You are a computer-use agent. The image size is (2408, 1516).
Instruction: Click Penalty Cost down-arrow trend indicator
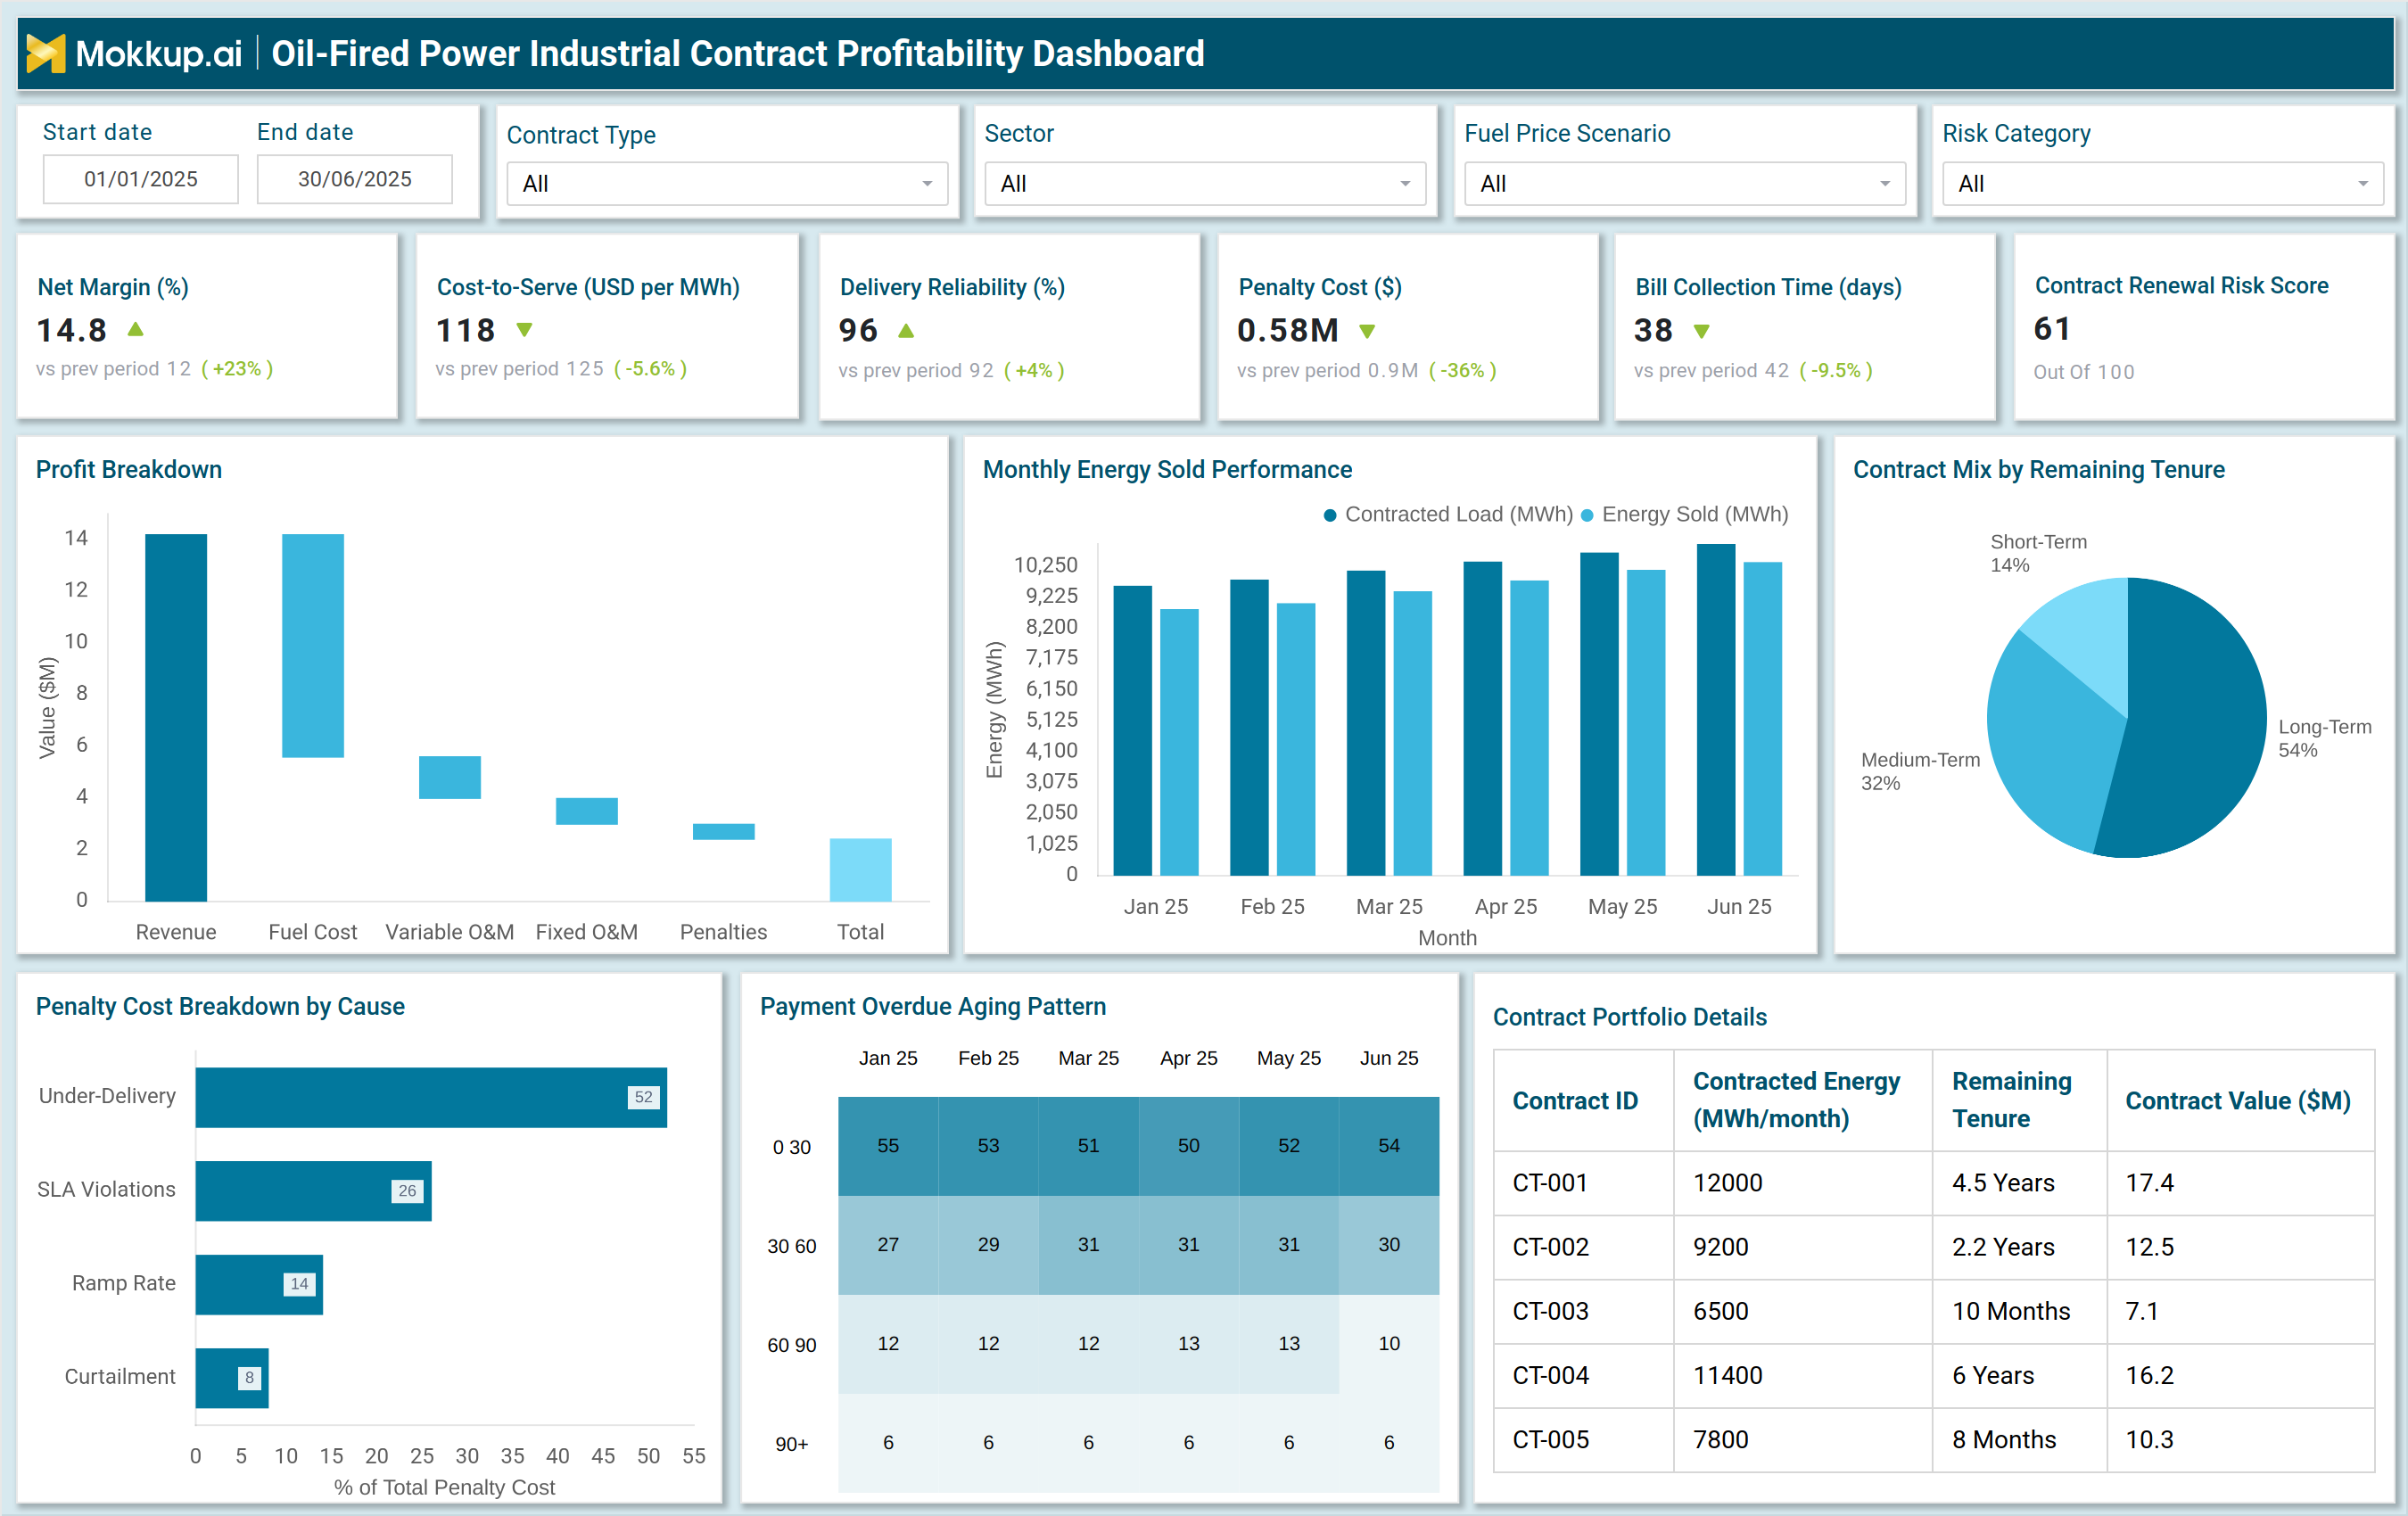click(1367, 331)
